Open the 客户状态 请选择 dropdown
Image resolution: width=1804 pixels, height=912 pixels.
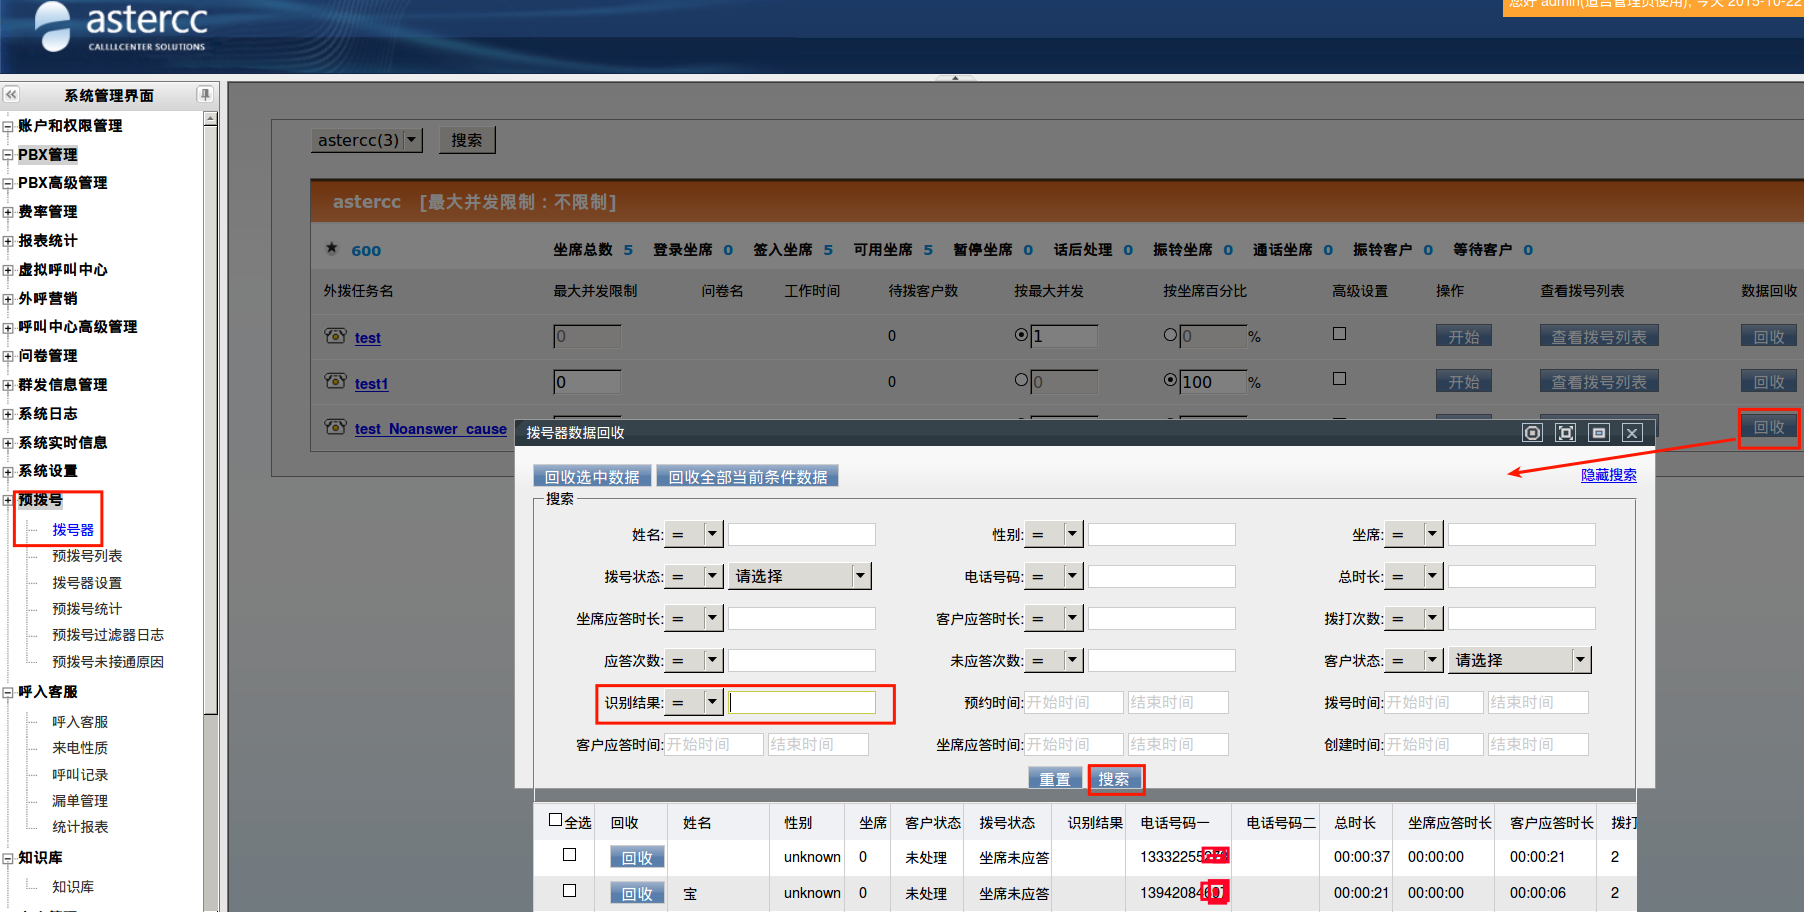(x=1520, y=660)
